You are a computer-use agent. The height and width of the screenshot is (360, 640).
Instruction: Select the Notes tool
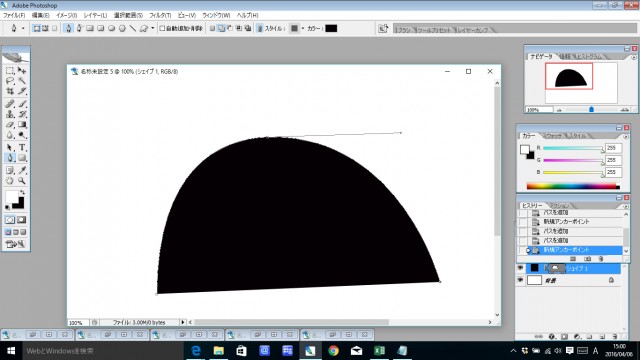click(x=10, y=170)
